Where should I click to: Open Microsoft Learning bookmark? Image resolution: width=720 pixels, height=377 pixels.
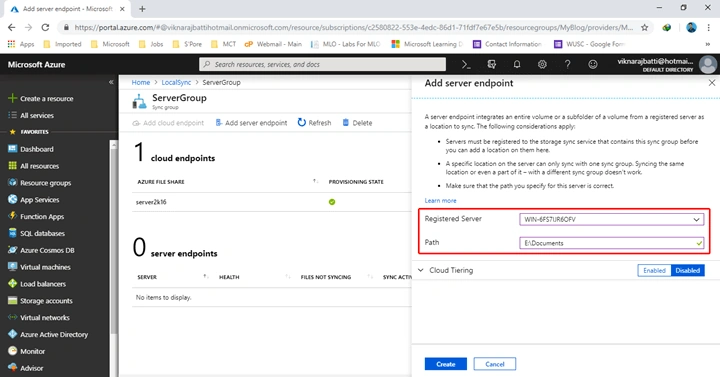point(427,44)
